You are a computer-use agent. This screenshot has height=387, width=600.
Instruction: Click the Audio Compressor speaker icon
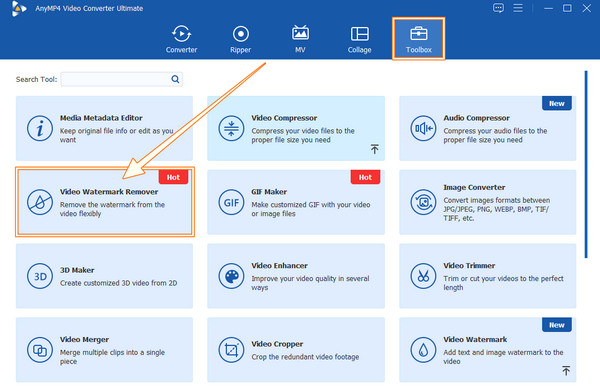click(x=423, y=128)
